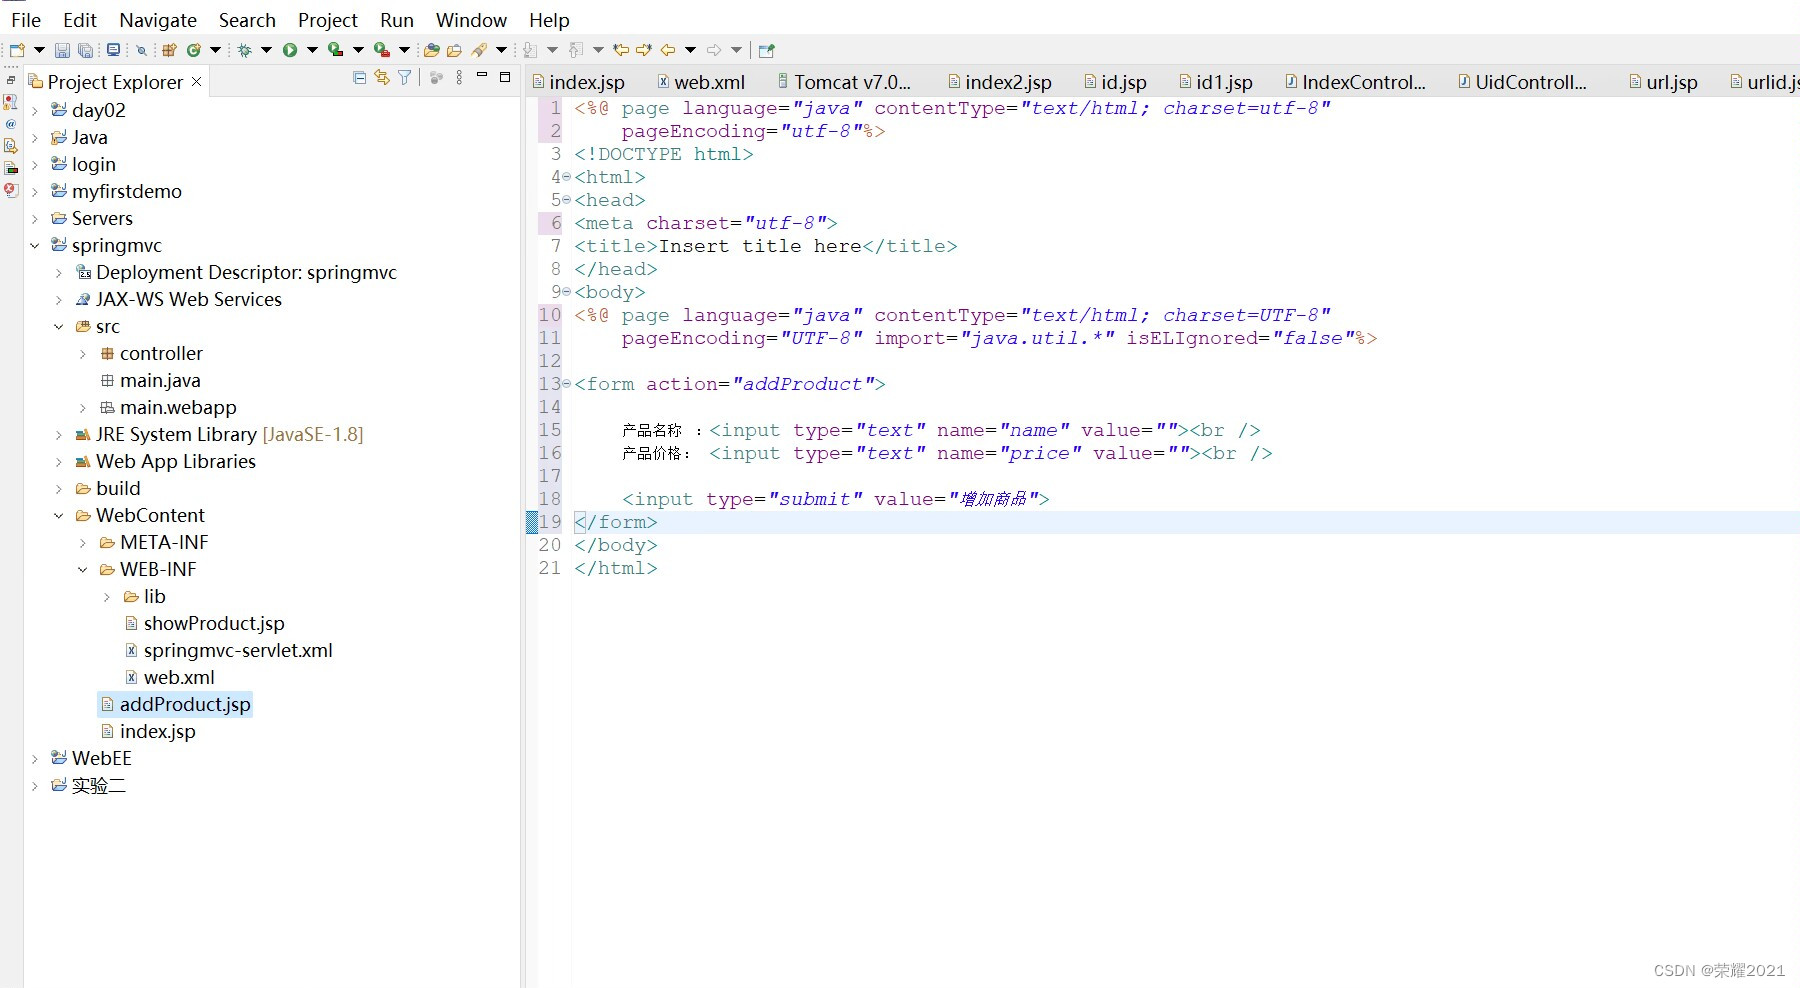Expand the controller package

pyautogui.click(x=83, y=353)
